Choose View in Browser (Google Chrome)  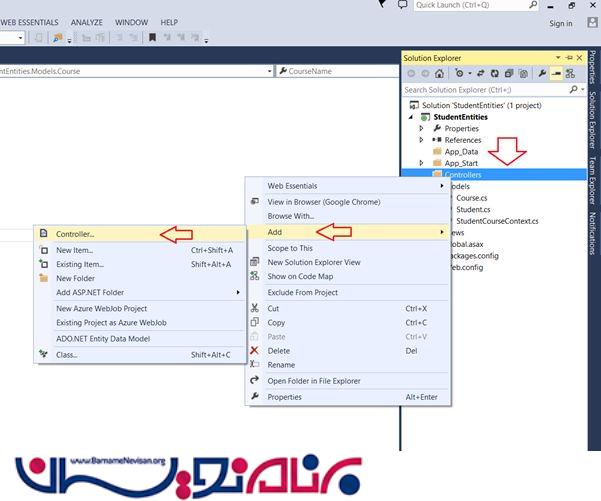[x=323, y=201]
